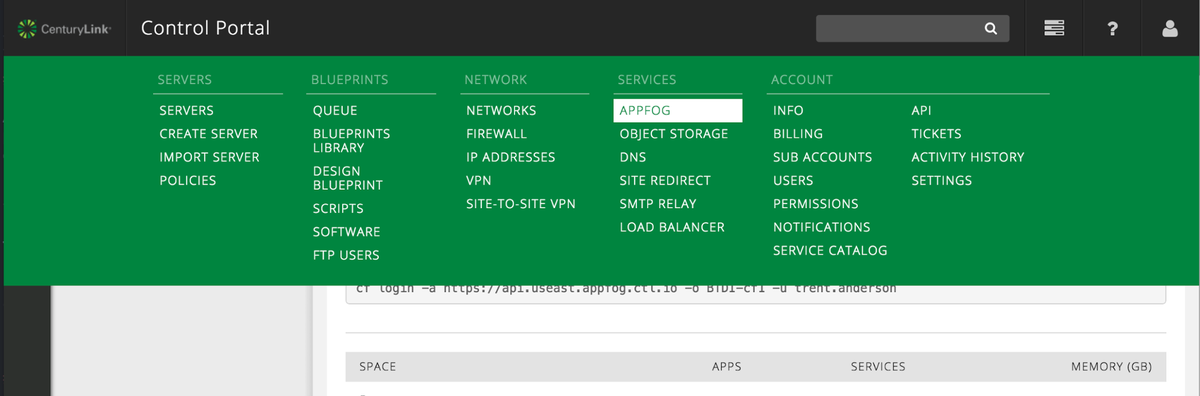
Task: Open the user profile icon
Action: point(1170,29)
